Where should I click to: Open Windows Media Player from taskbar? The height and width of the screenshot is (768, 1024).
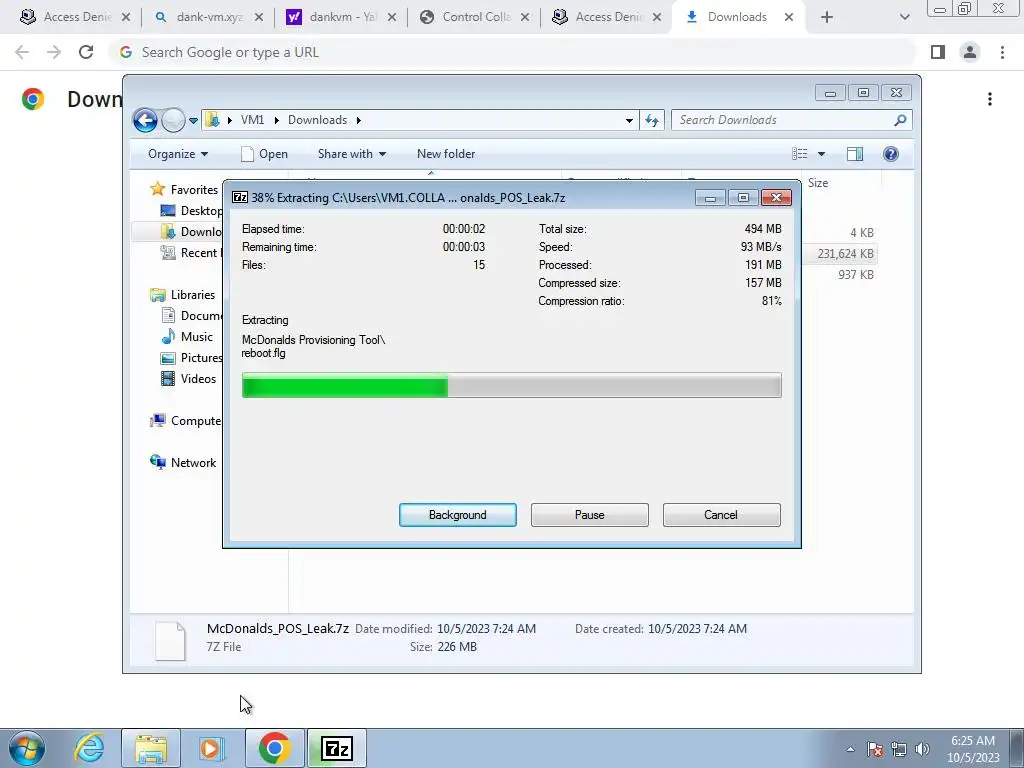tap(211, 748)
